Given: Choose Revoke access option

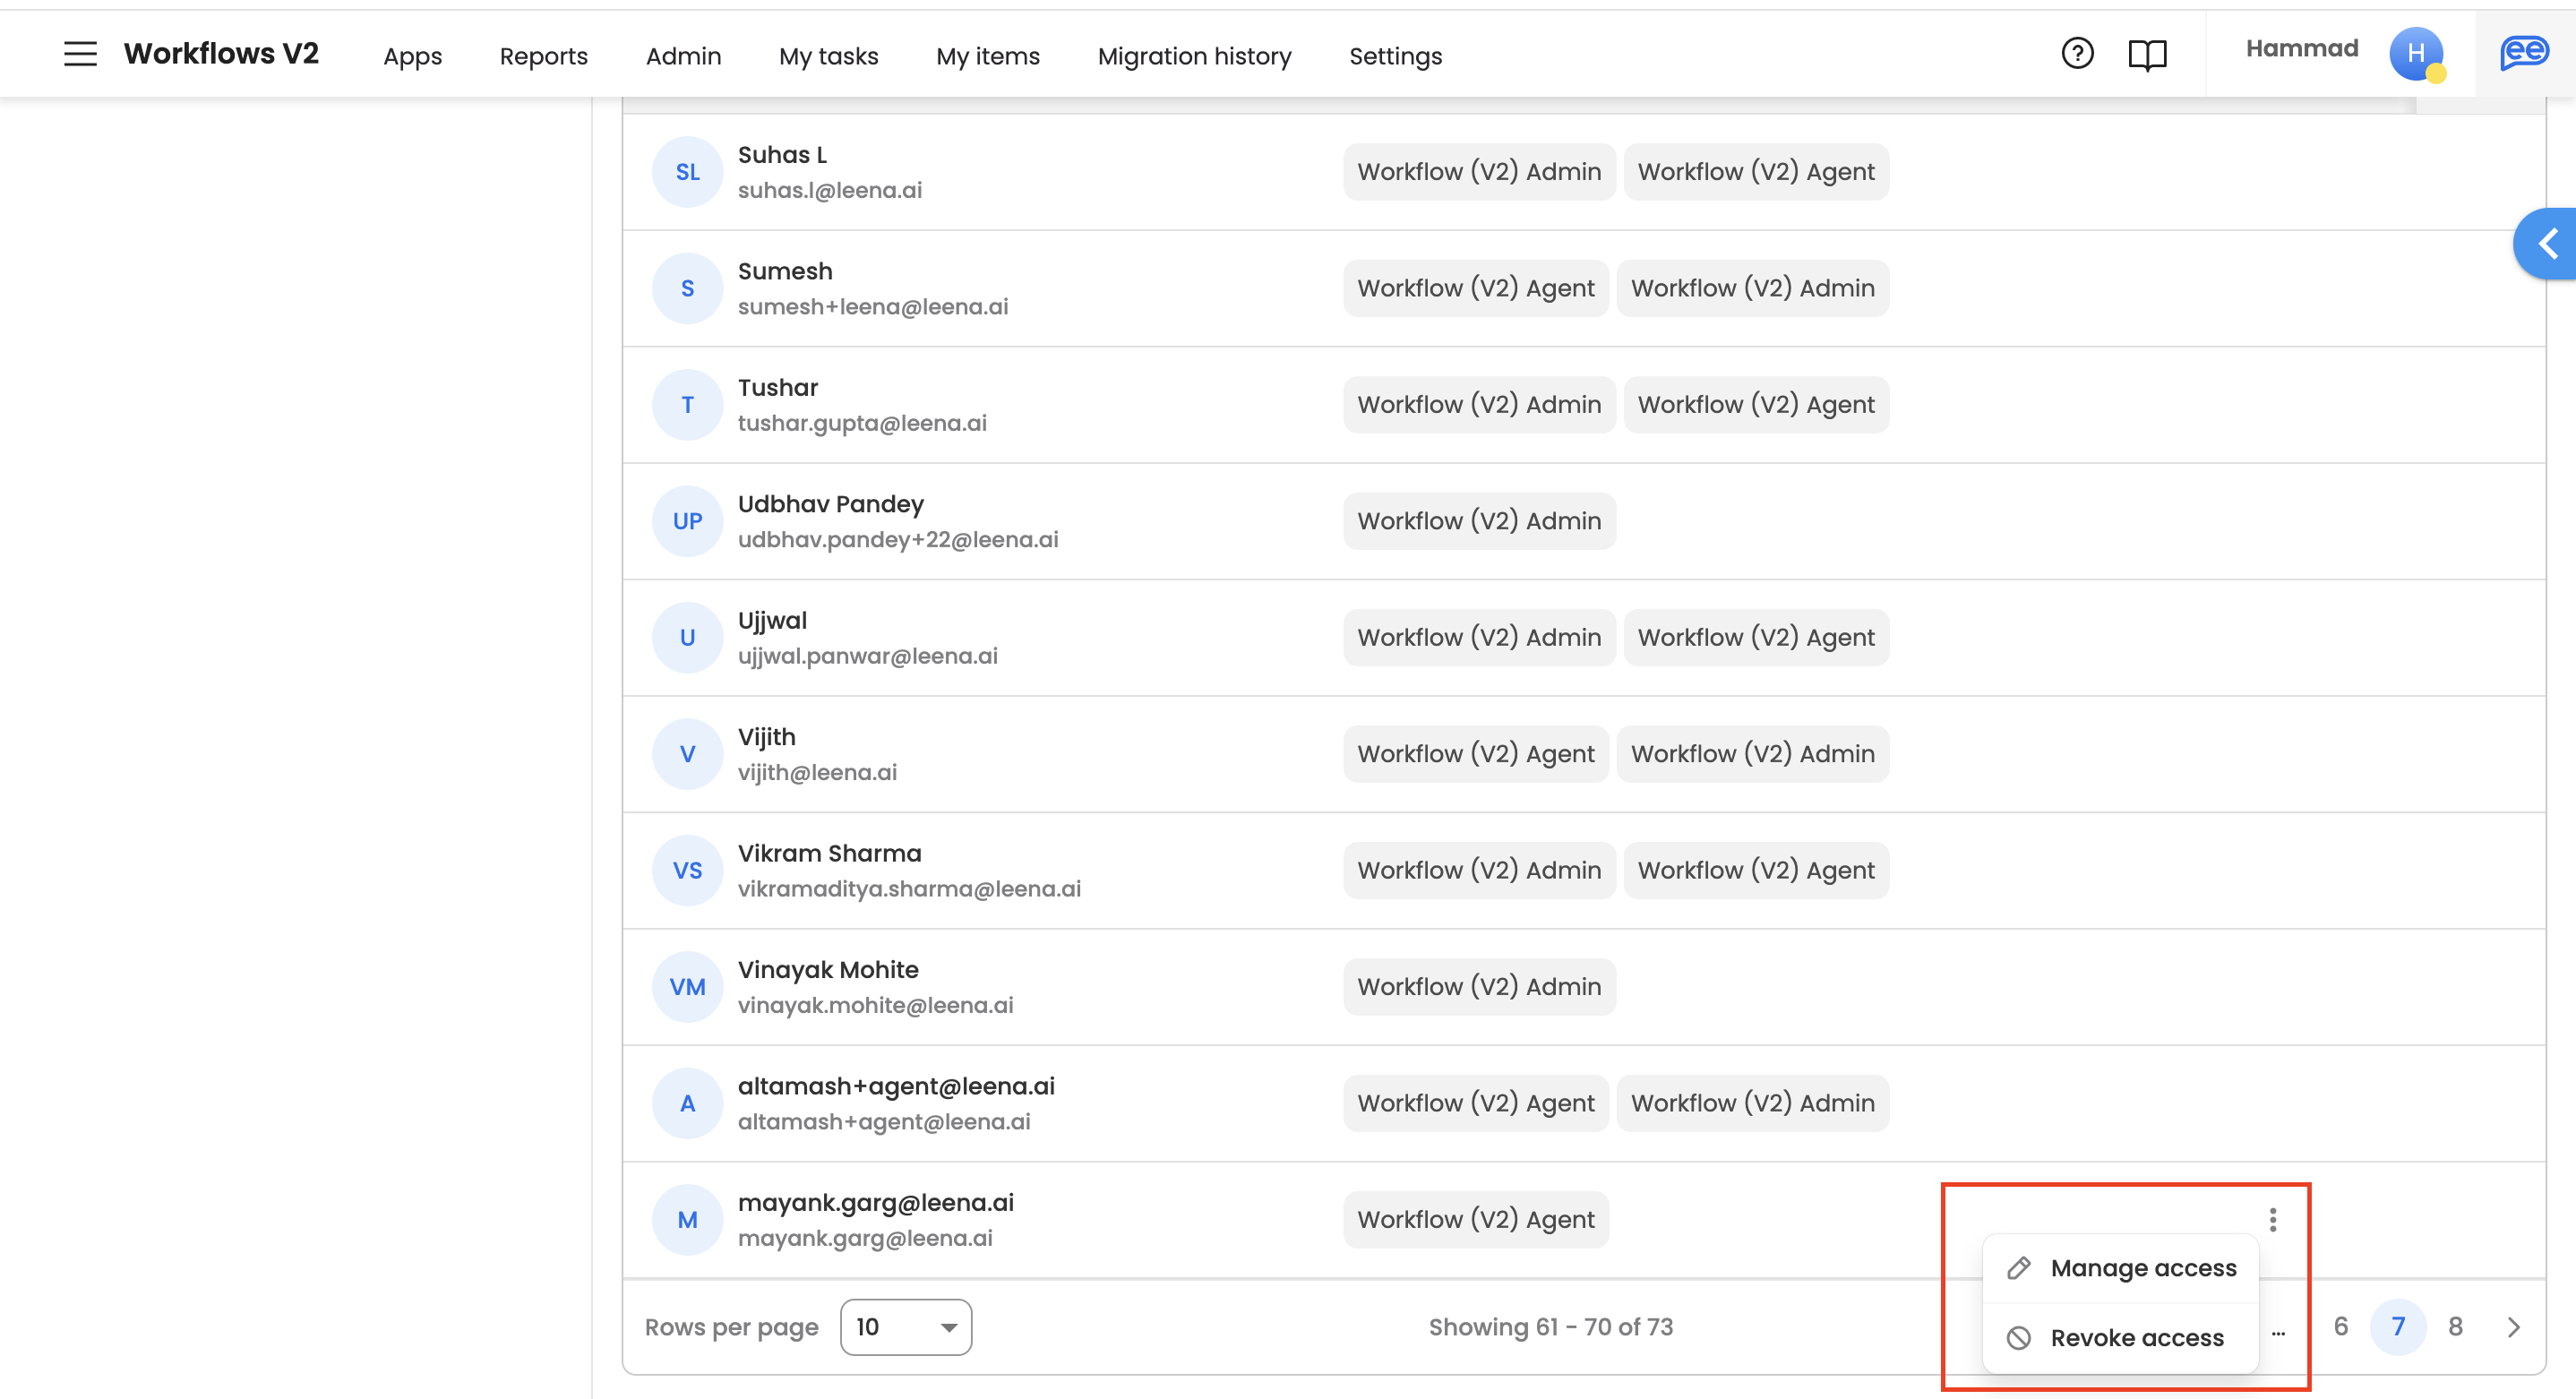Looking at the screenshot, I should click(x=2136, y=1338).
